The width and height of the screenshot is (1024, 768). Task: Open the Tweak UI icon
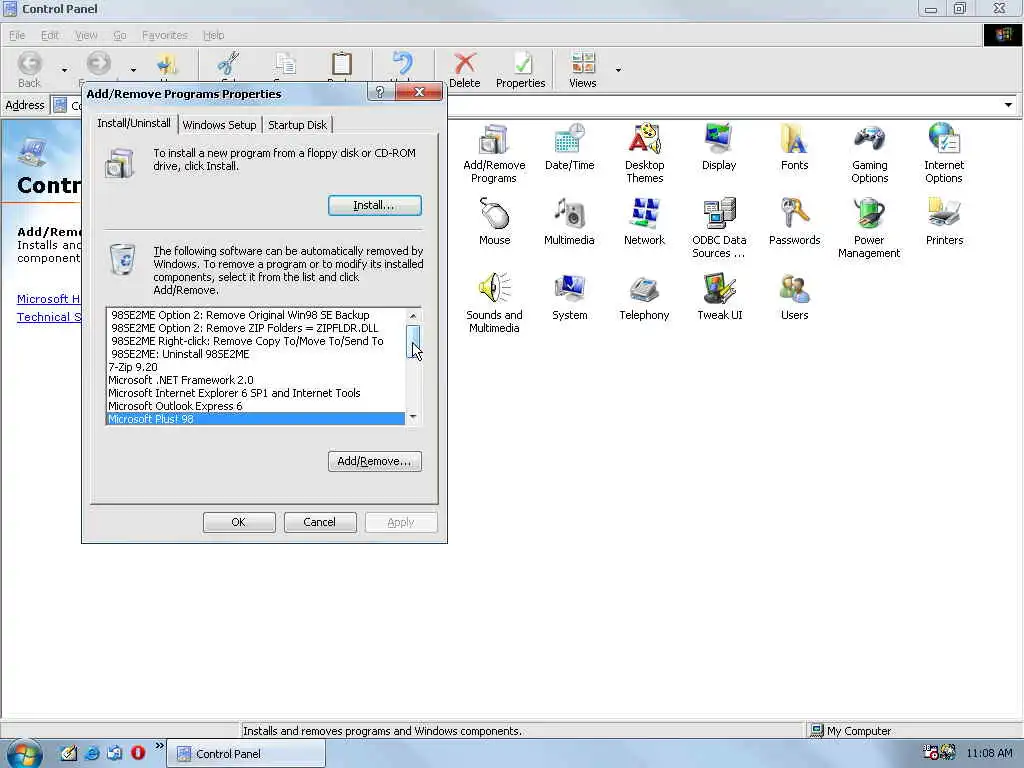(x=720, y=297)
